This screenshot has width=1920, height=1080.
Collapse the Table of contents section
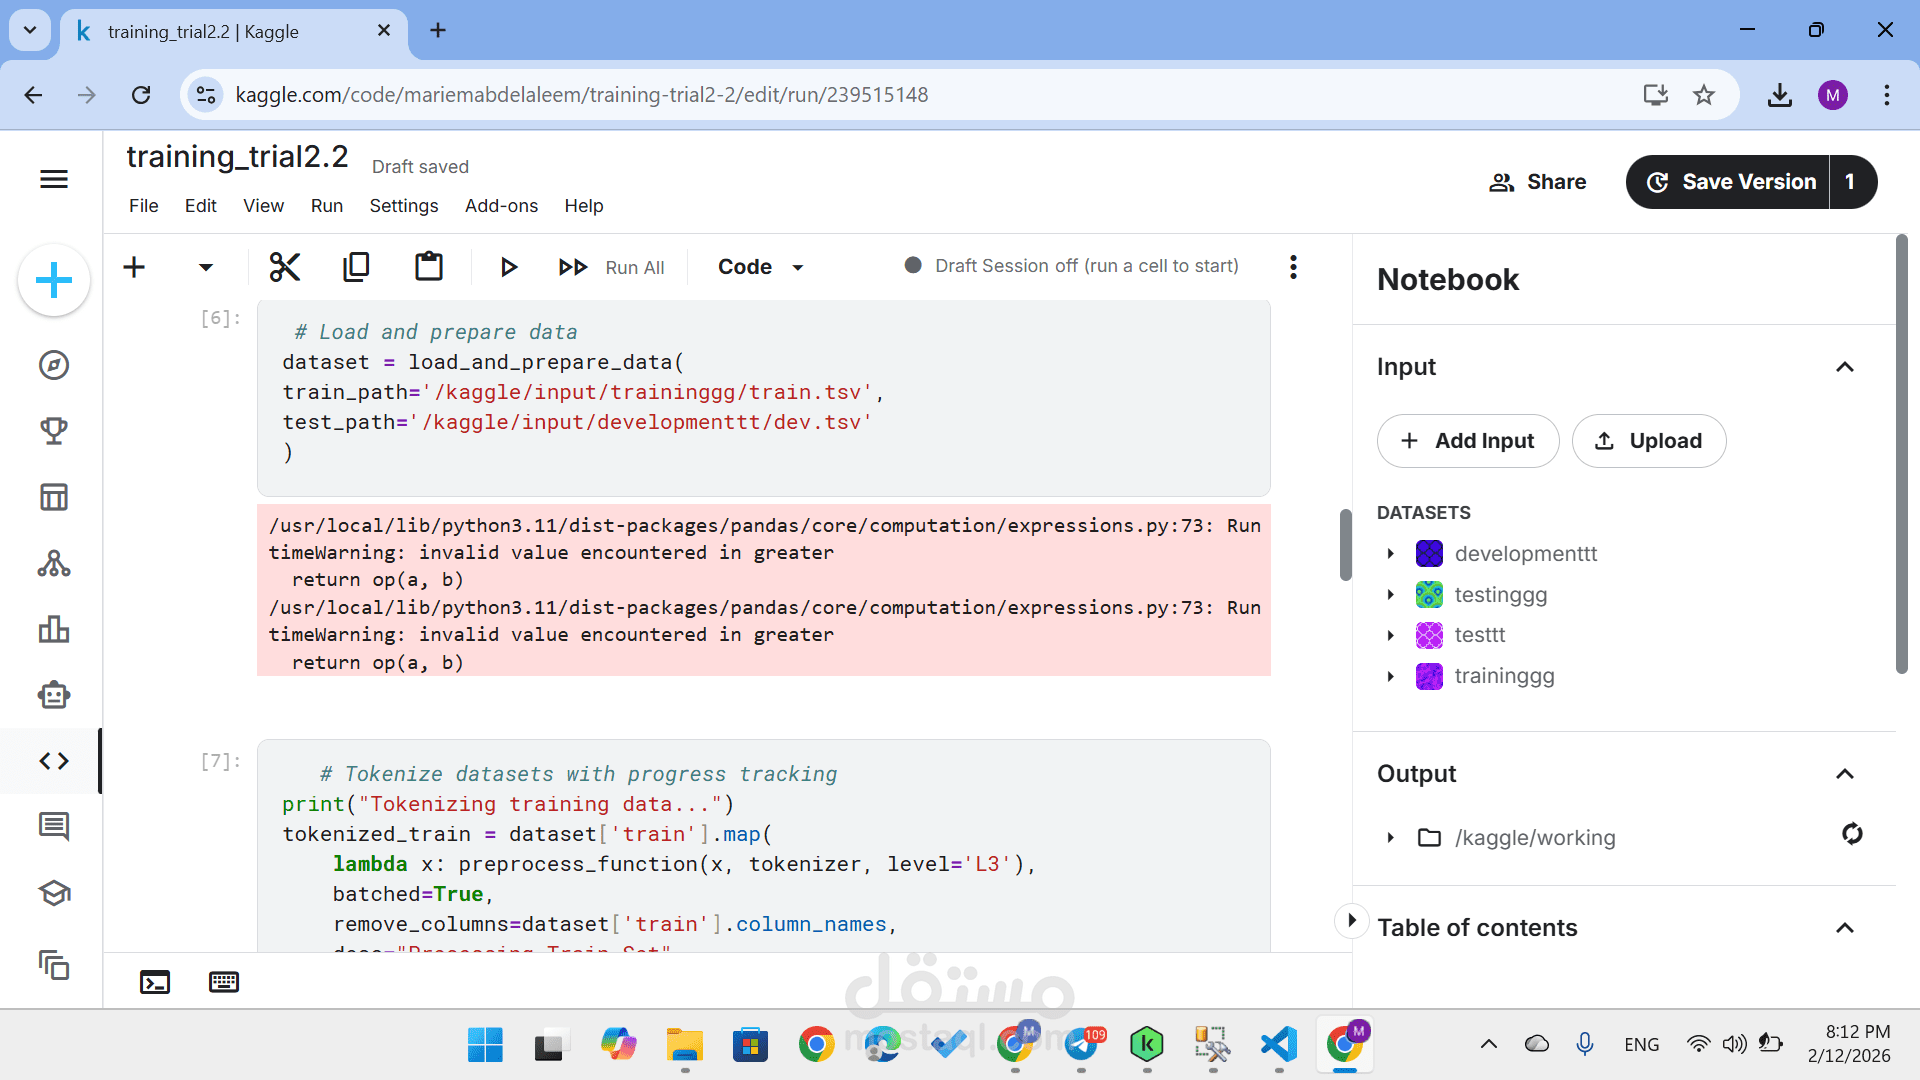click(1845, 928)
